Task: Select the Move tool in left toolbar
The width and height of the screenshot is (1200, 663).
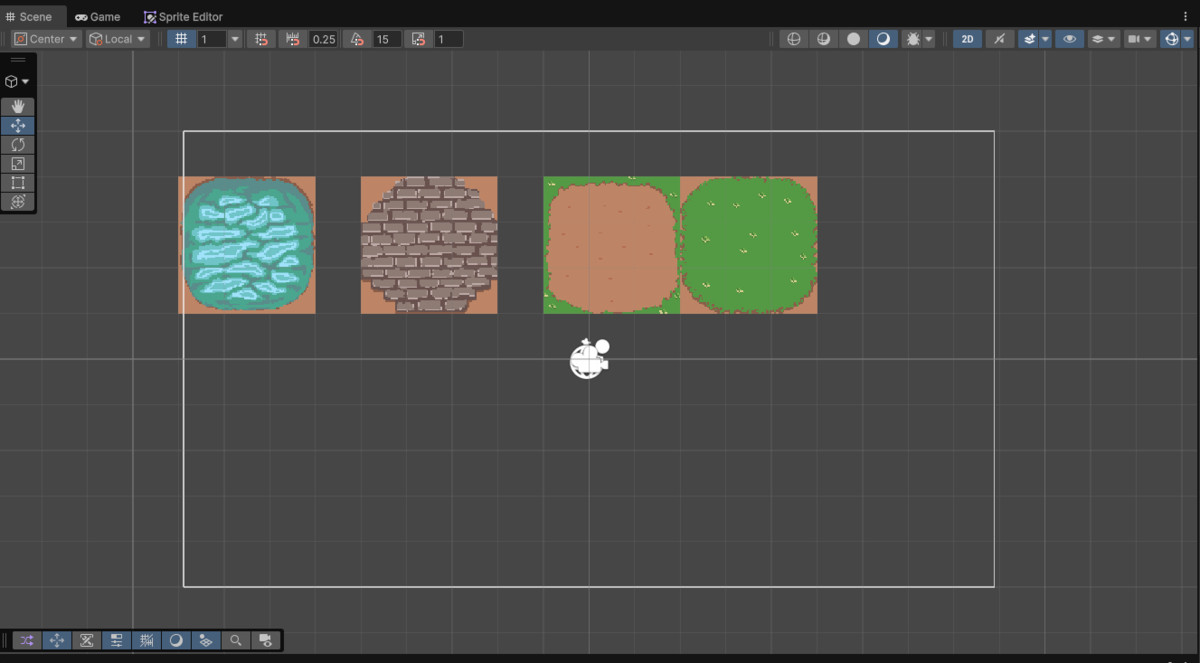Action: click(18, 126)
